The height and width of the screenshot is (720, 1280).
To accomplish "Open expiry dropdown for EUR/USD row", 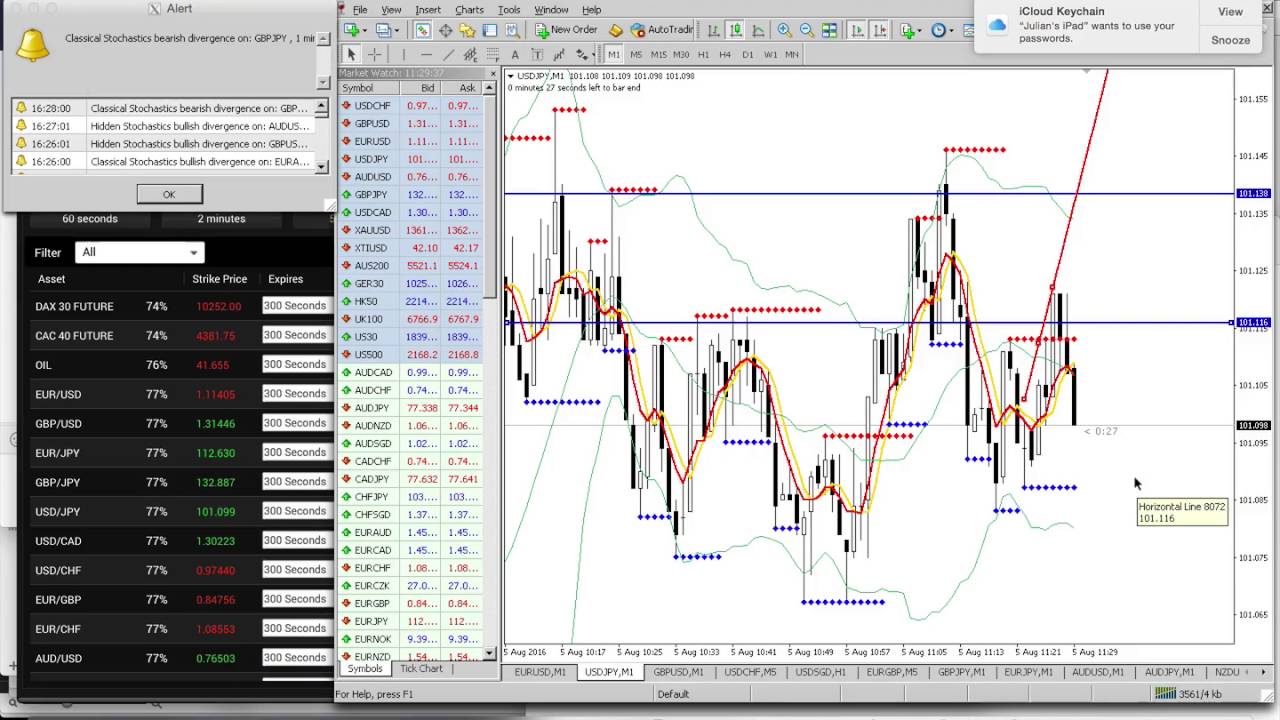I will tap(296, 394).
